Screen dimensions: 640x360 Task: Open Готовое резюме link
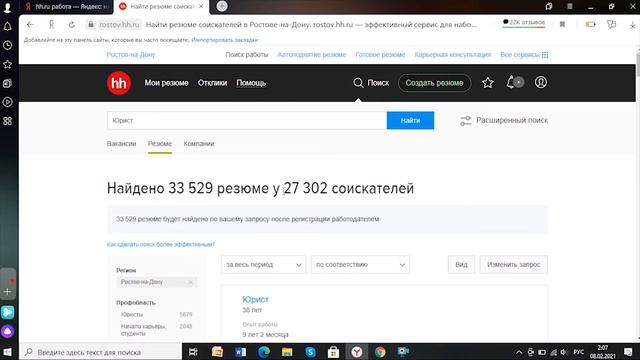[380, 55]
